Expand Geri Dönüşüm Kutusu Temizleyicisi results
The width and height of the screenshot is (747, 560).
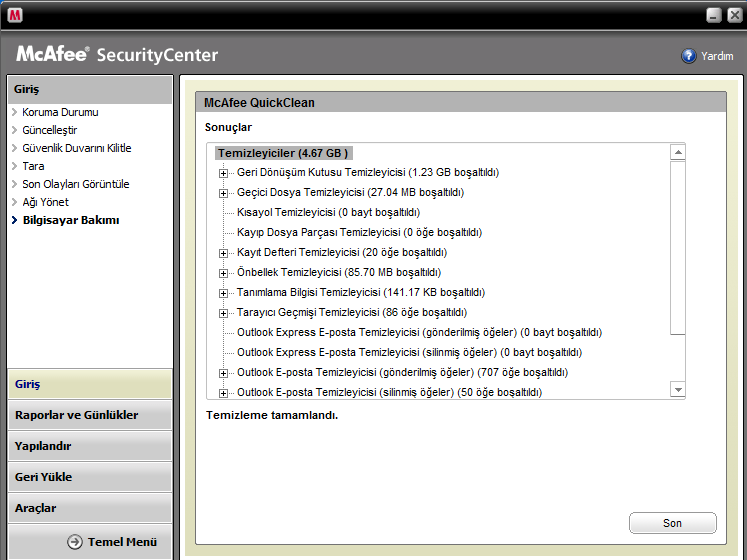pyautogui.click(x=223, y=173)
